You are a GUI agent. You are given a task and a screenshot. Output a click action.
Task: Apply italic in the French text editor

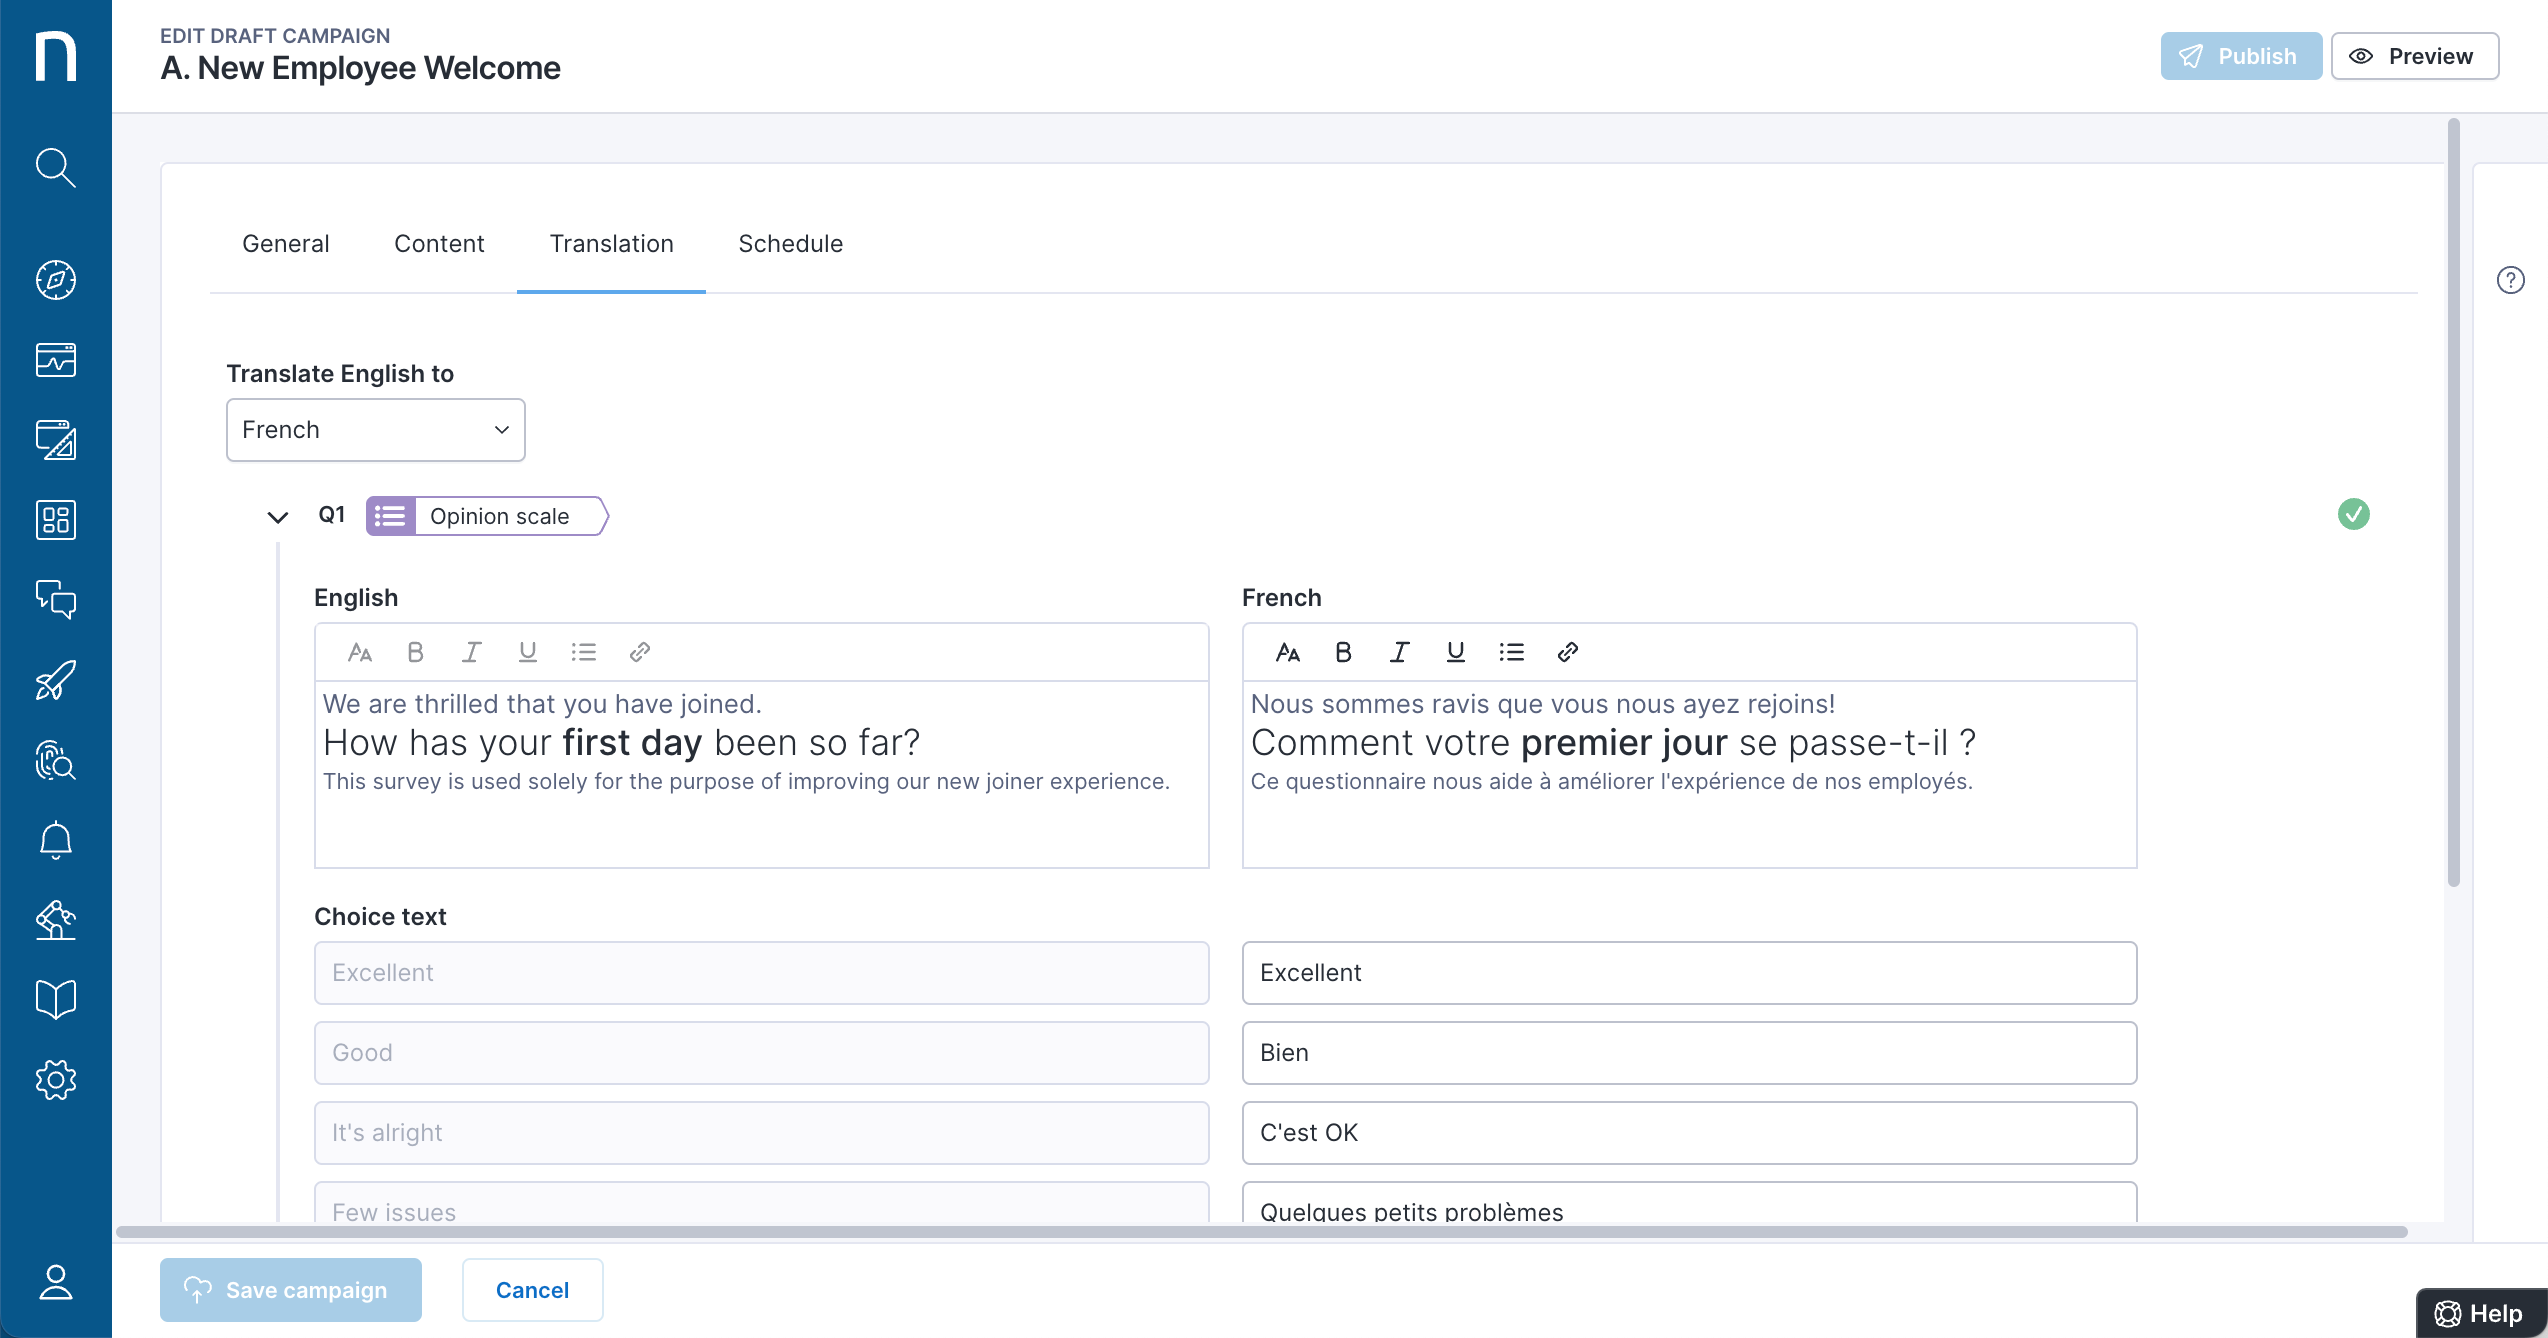tap(1399, 651)
